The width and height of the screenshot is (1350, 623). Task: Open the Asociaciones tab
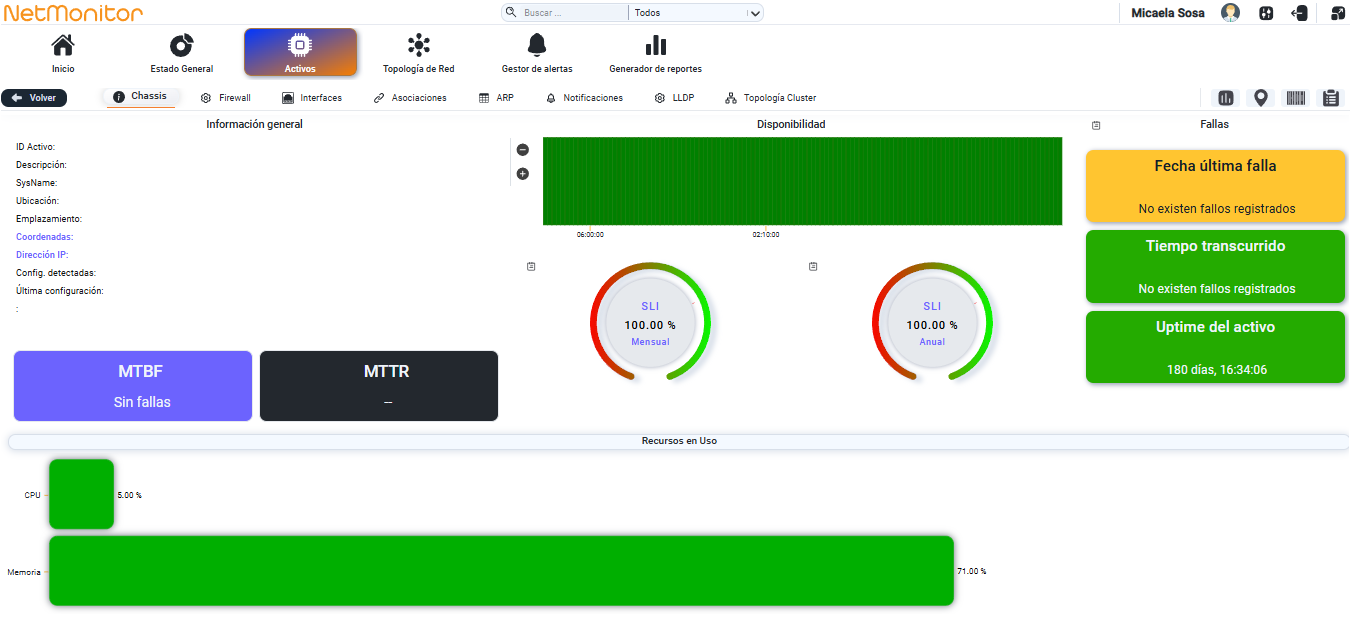pos(410,98)
